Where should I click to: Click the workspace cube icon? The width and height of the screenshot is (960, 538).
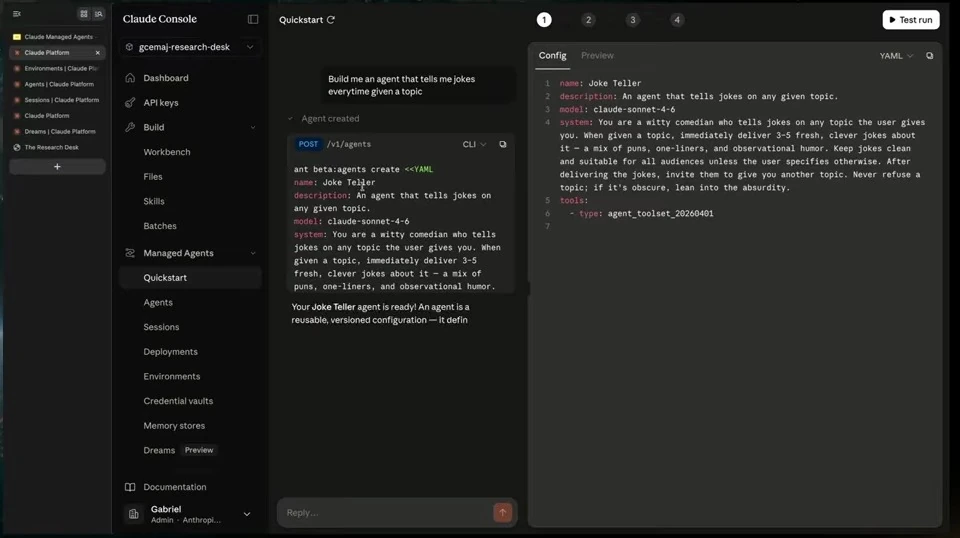click(129, 47)
